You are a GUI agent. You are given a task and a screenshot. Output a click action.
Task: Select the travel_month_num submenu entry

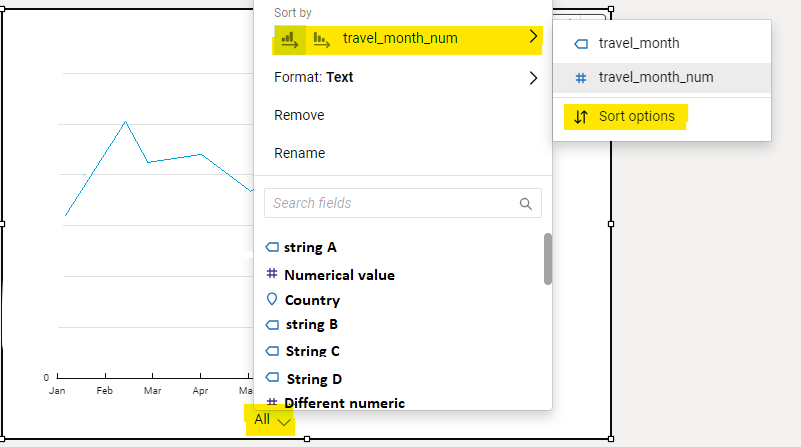click(655, 77)
